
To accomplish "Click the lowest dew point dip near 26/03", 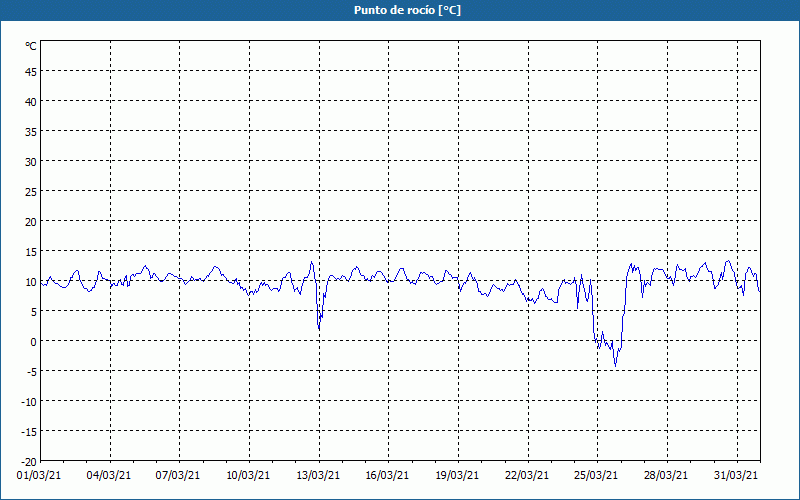I will (x=615, y=366).
